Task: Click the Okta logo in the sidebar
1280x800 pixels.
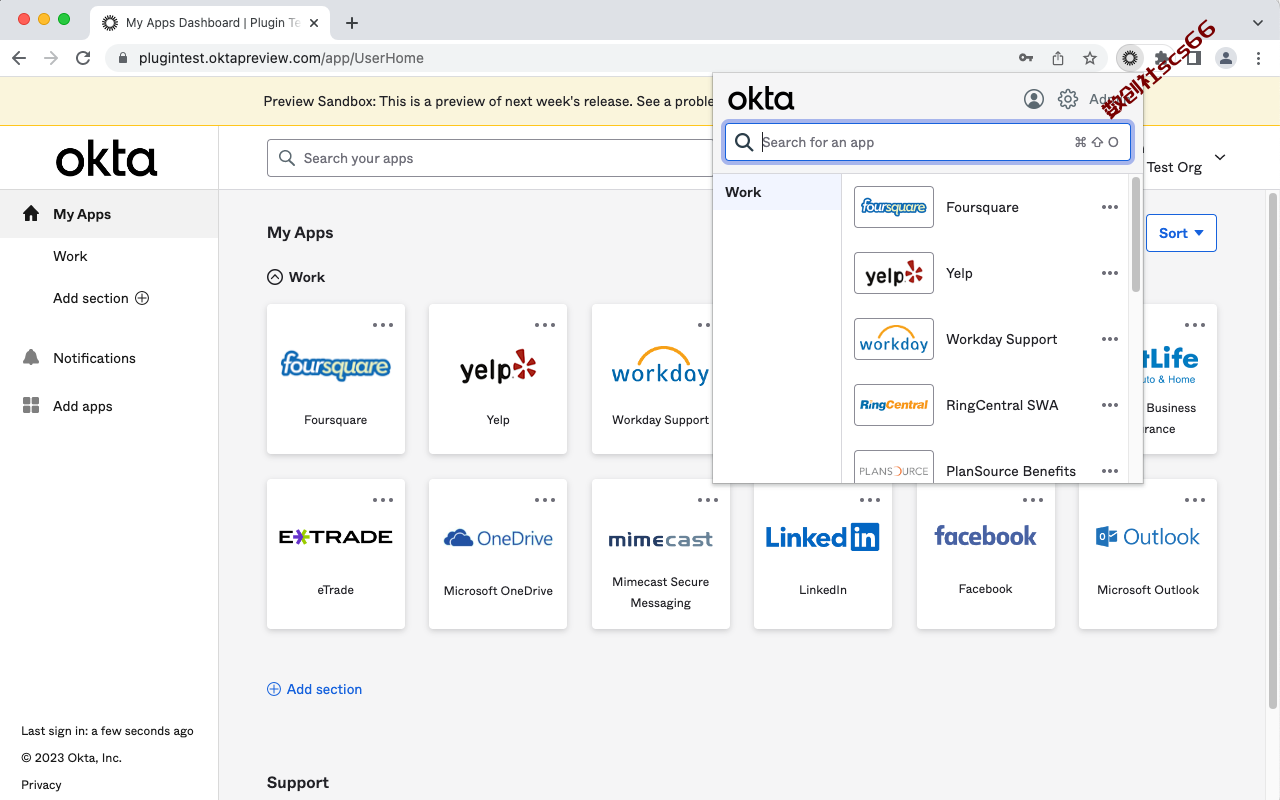Action: 106,160
